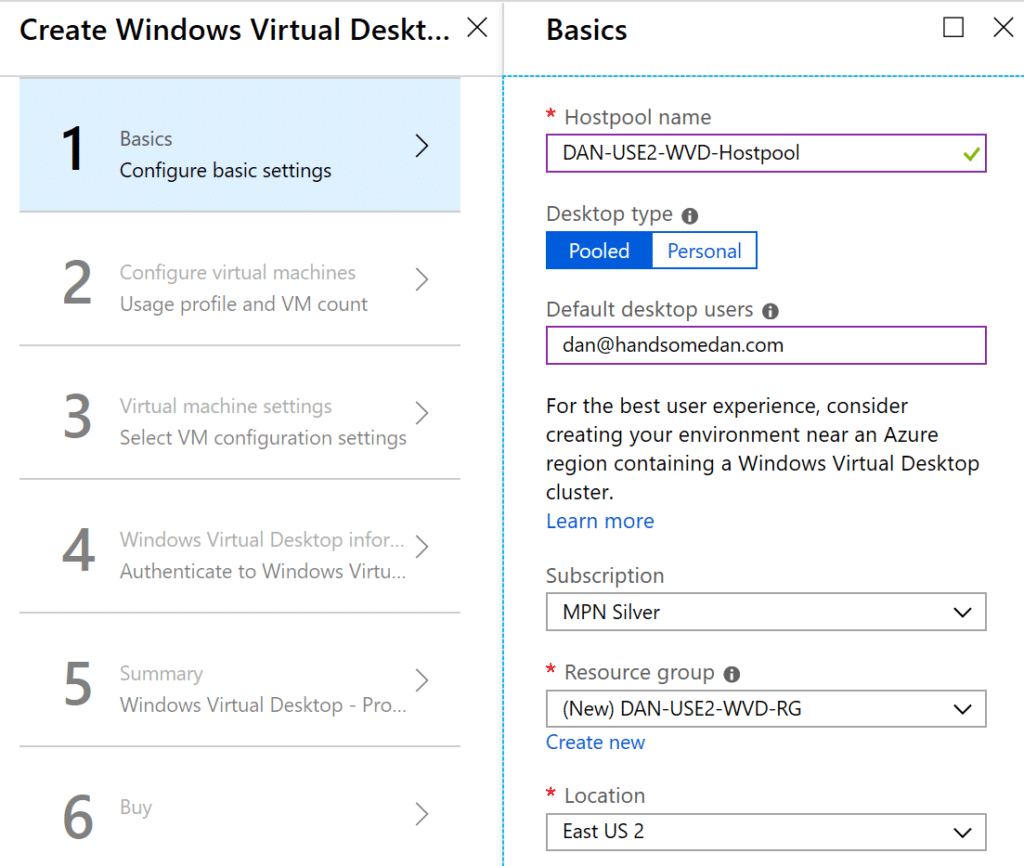Image resolution: width=1024 pixels, height=866 pixels.
Task: Select the Personal desktop type
Action: point(704,250)
